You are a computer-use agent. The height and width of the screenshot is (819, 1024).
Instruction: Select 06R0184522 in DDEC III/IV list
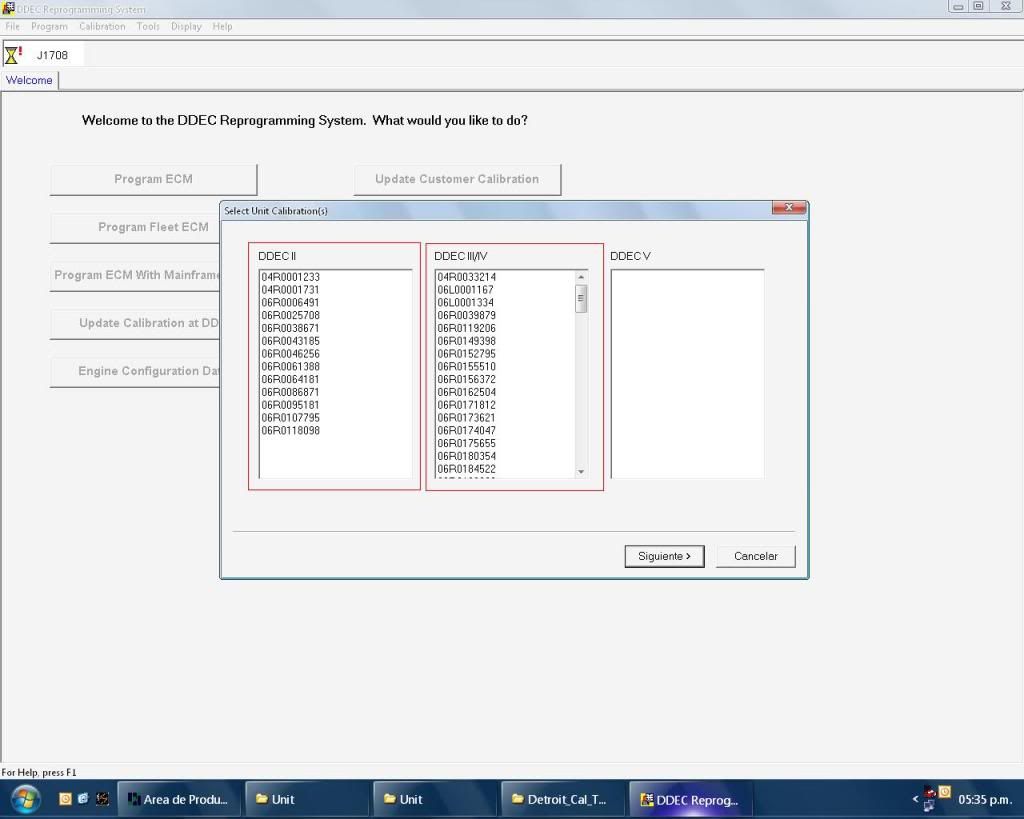point(466,469)
